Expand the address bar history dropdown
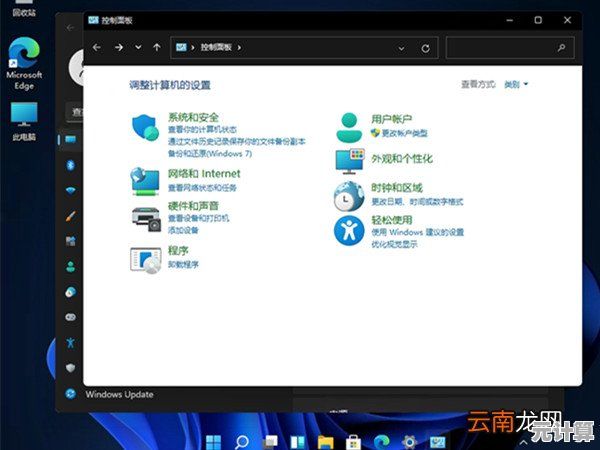Image resolution: width=600 pixels, height=450 pixels. (402, 47)
